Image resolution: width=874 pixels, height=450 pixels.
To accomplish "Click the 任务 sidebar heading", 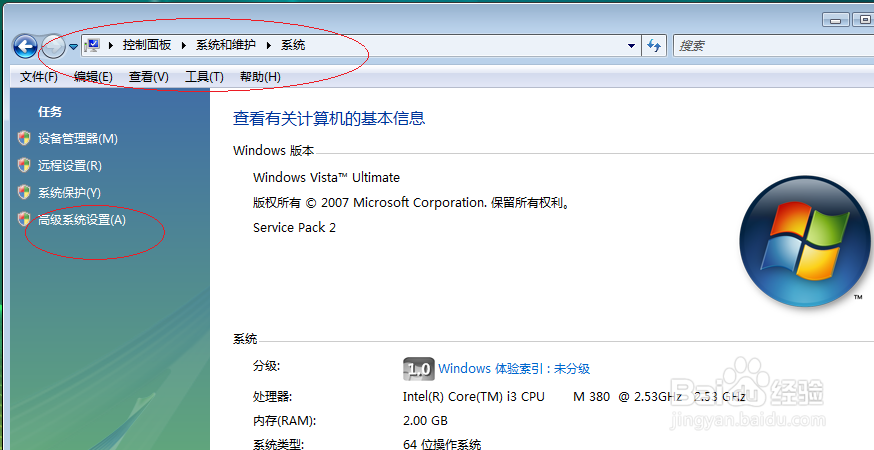I will click(50, 112).
